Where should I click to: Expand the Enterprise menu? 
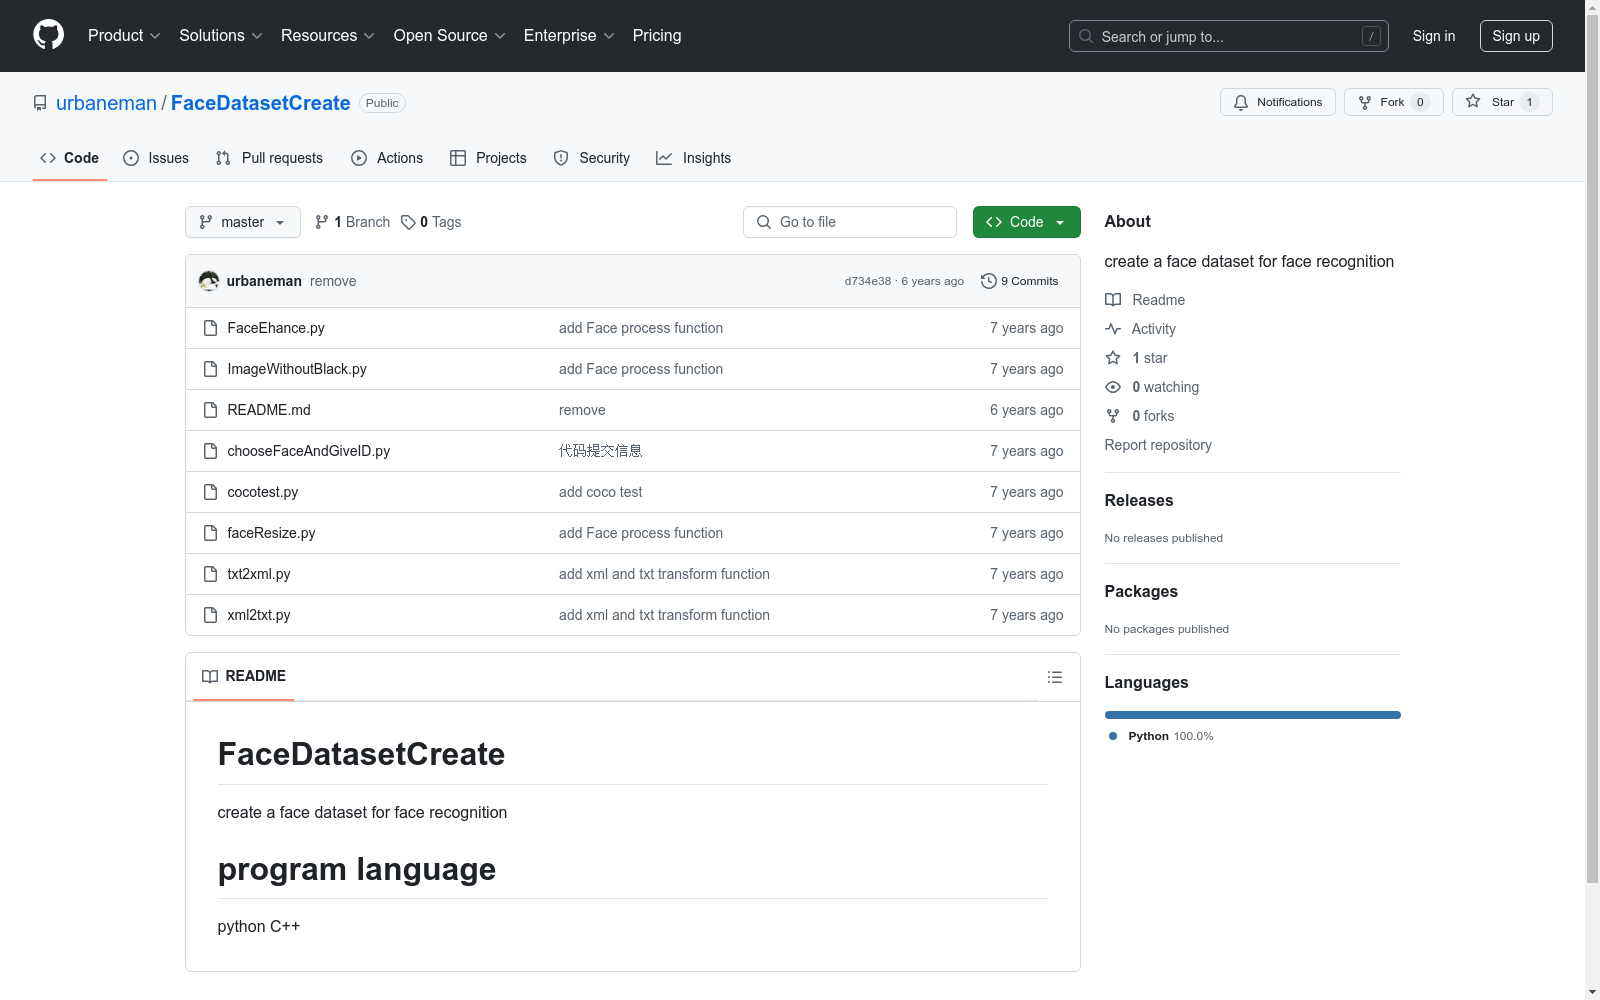click(x=569, y=36)
